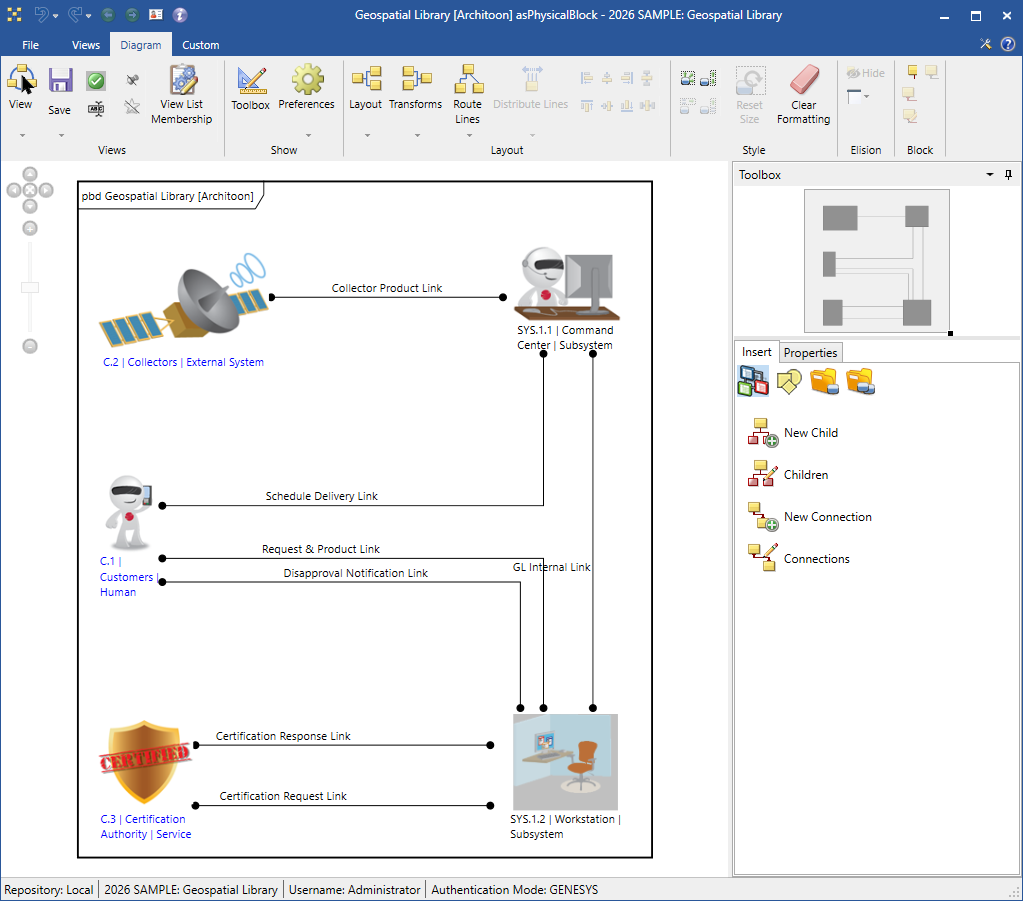Click the Save floppy disk icon
1023x901 pixels.
[60, 81]
